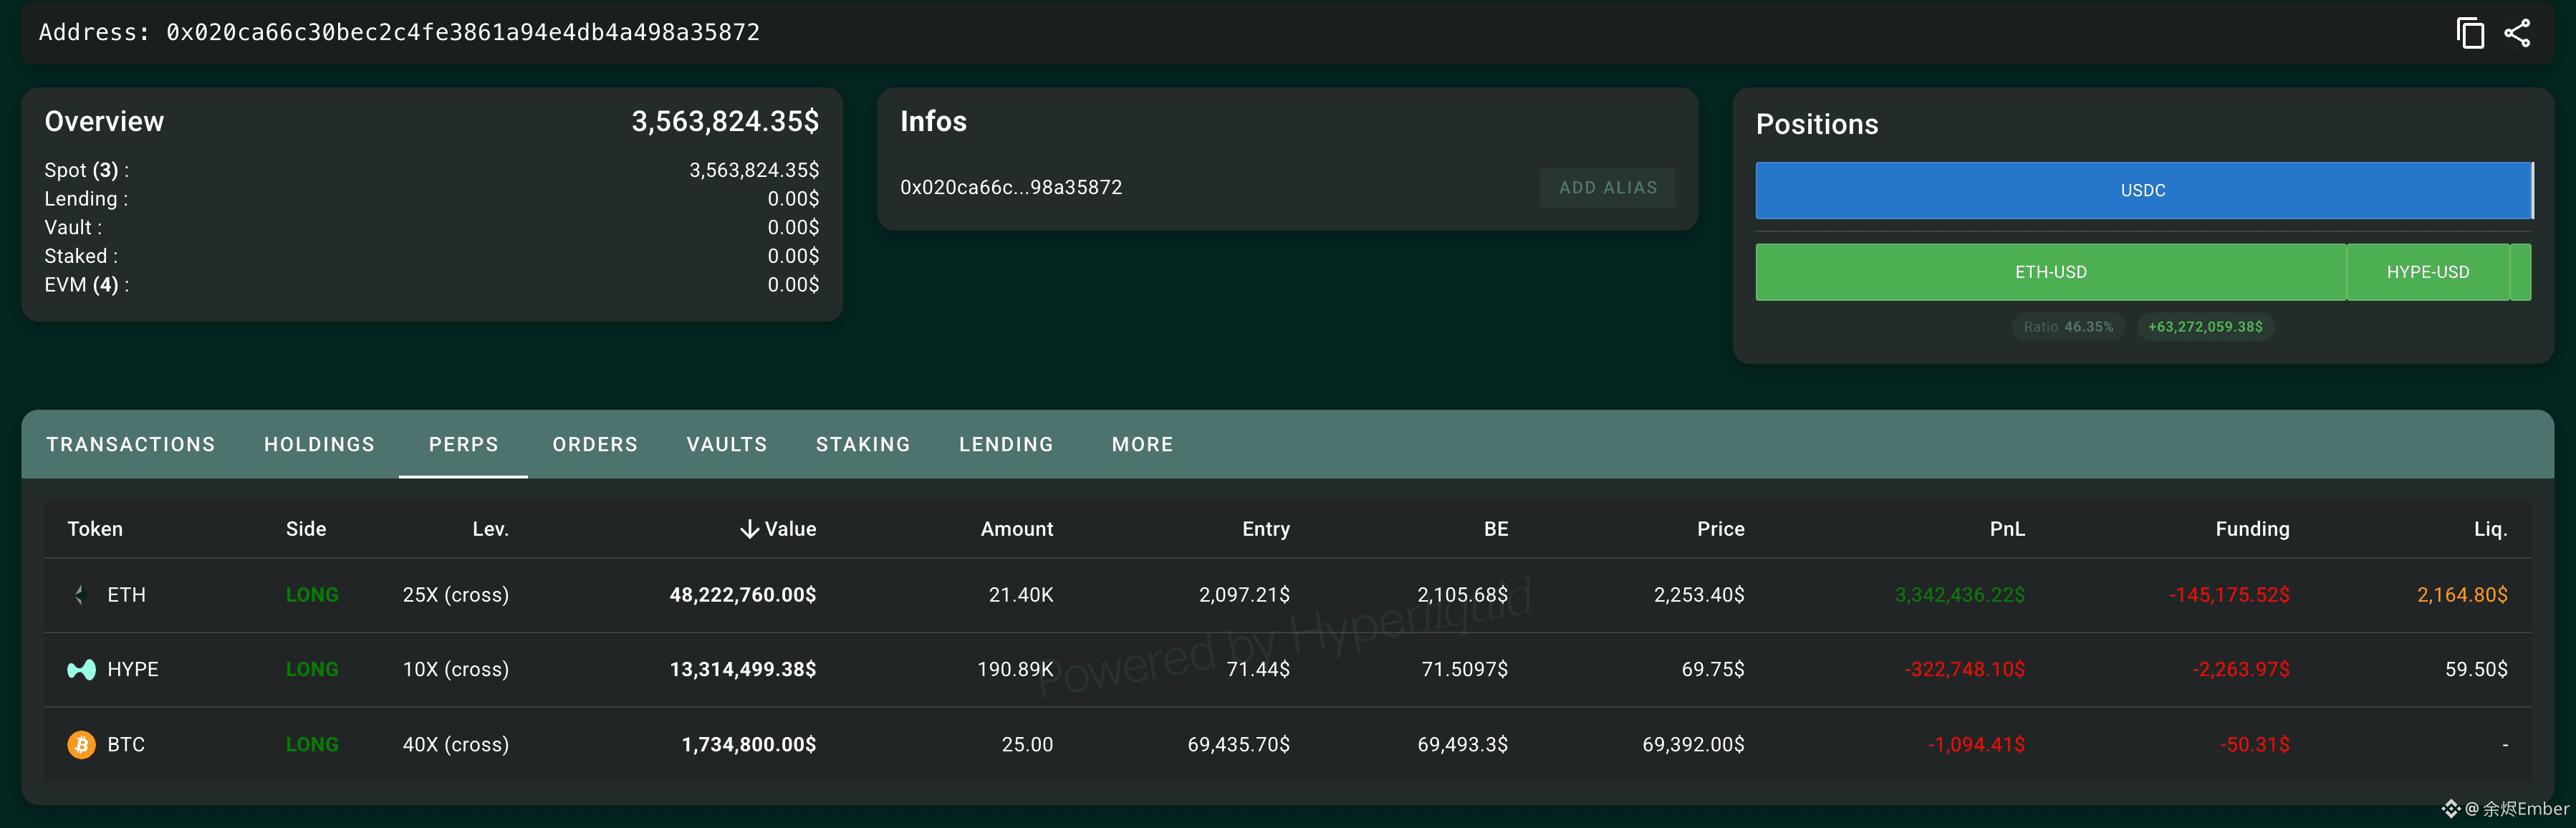2576x828 pixels.
Task: Open the Orders tab
Action: [595, 444]
